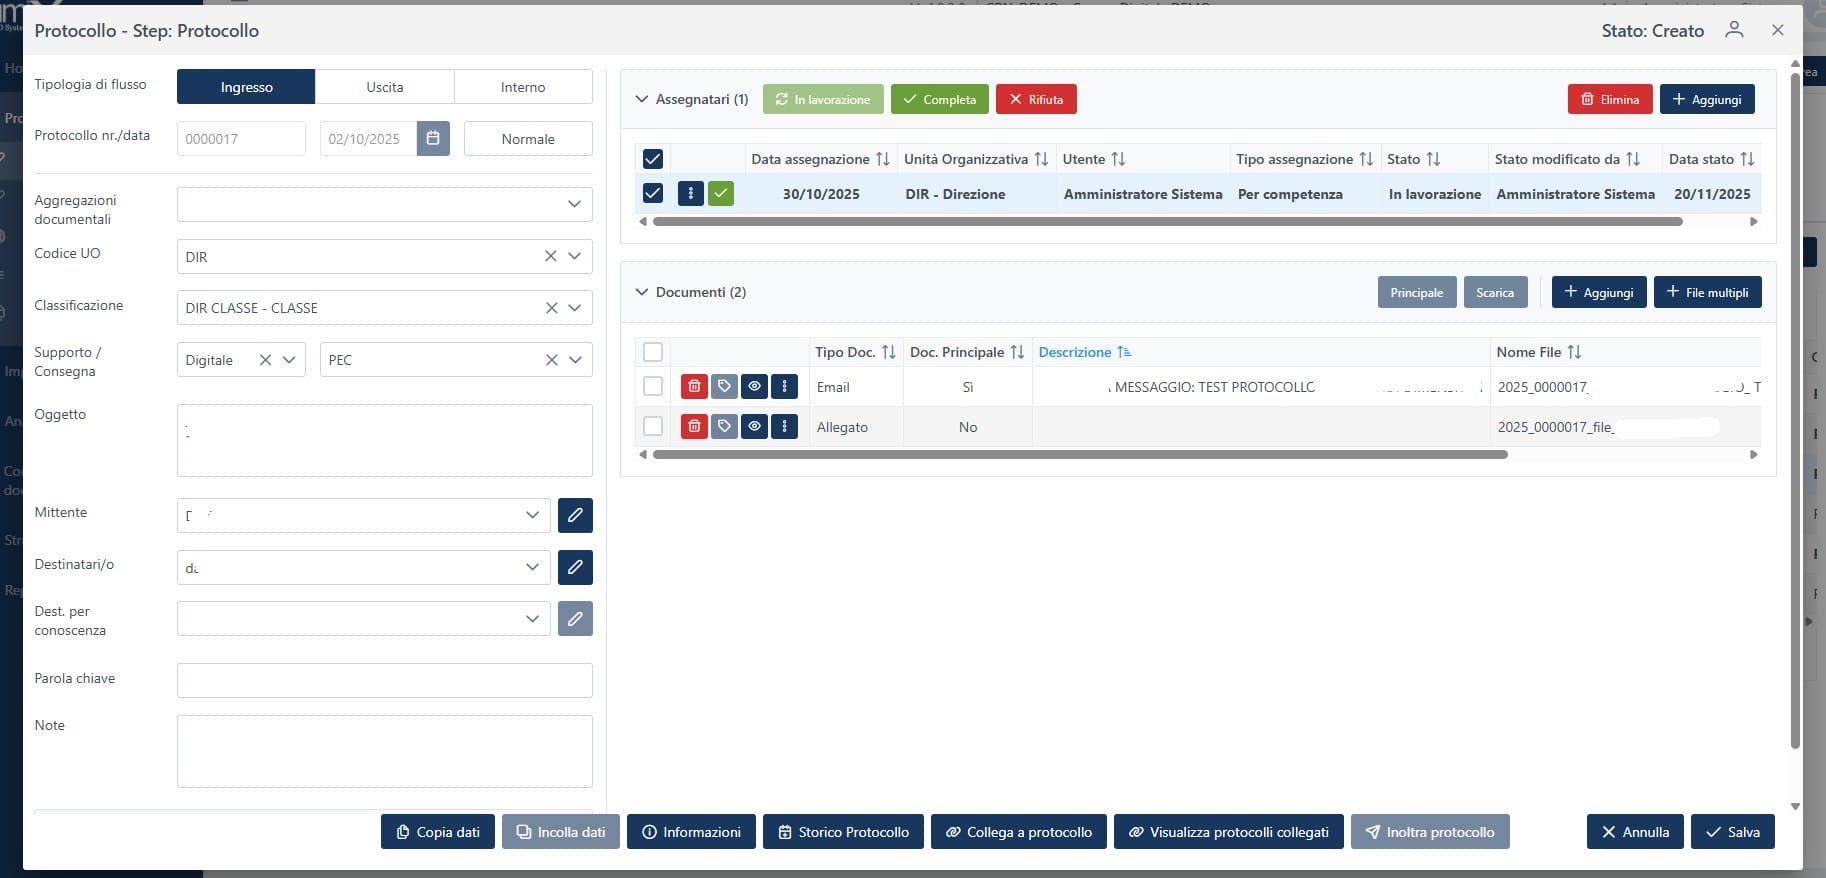Click the calendar icon next to protocol date

point(433,139)
